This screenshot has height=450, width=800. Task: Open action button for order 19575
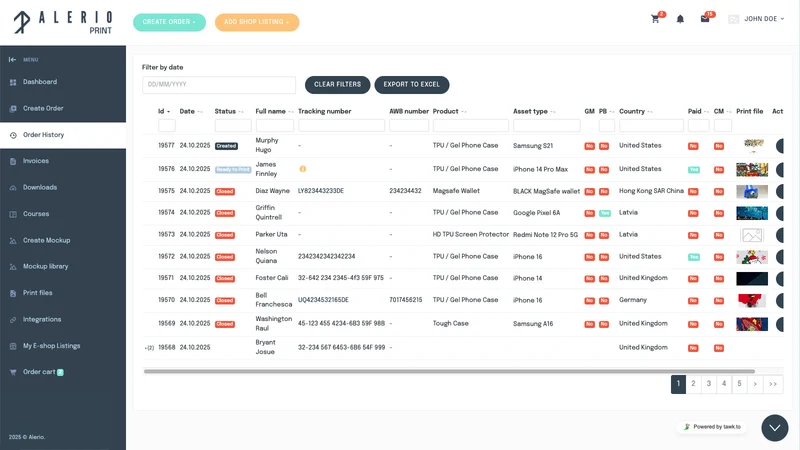coord(780,191)
